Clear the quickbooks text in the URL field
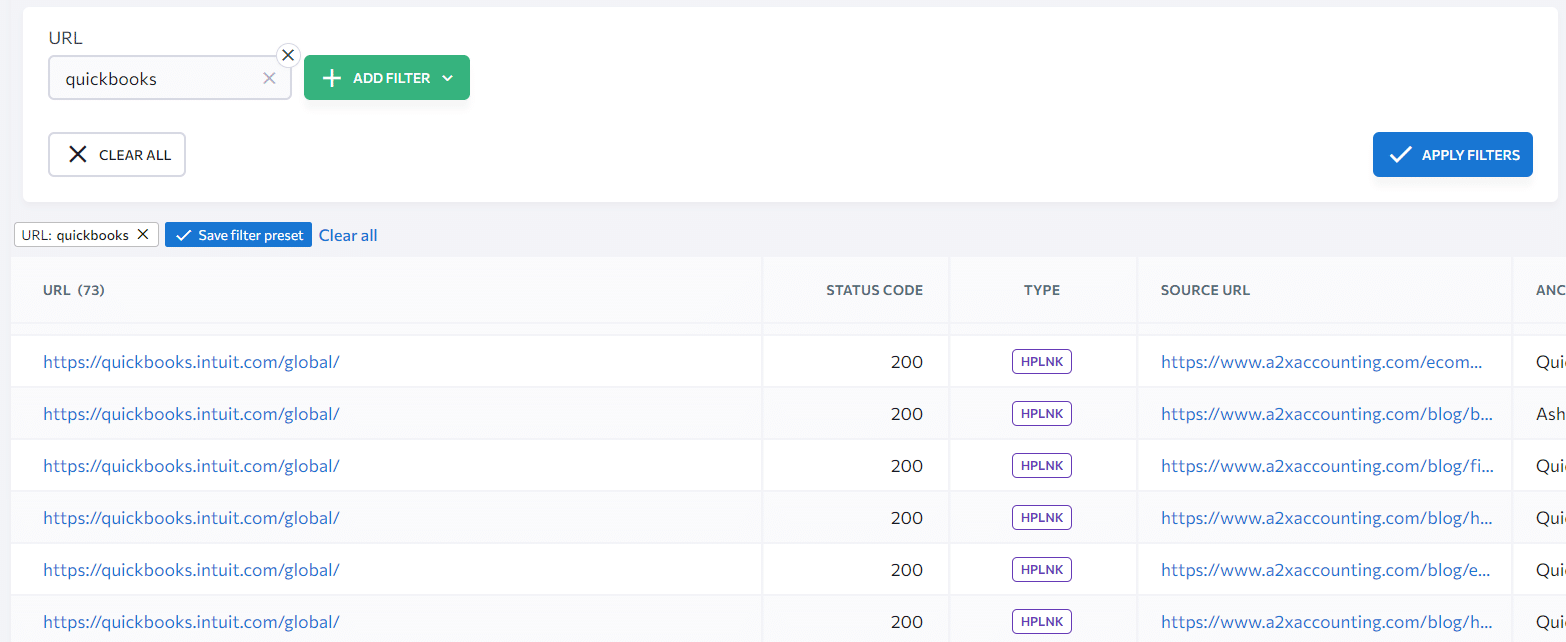The image size is (1566, 642). click(x=269, y=78)
